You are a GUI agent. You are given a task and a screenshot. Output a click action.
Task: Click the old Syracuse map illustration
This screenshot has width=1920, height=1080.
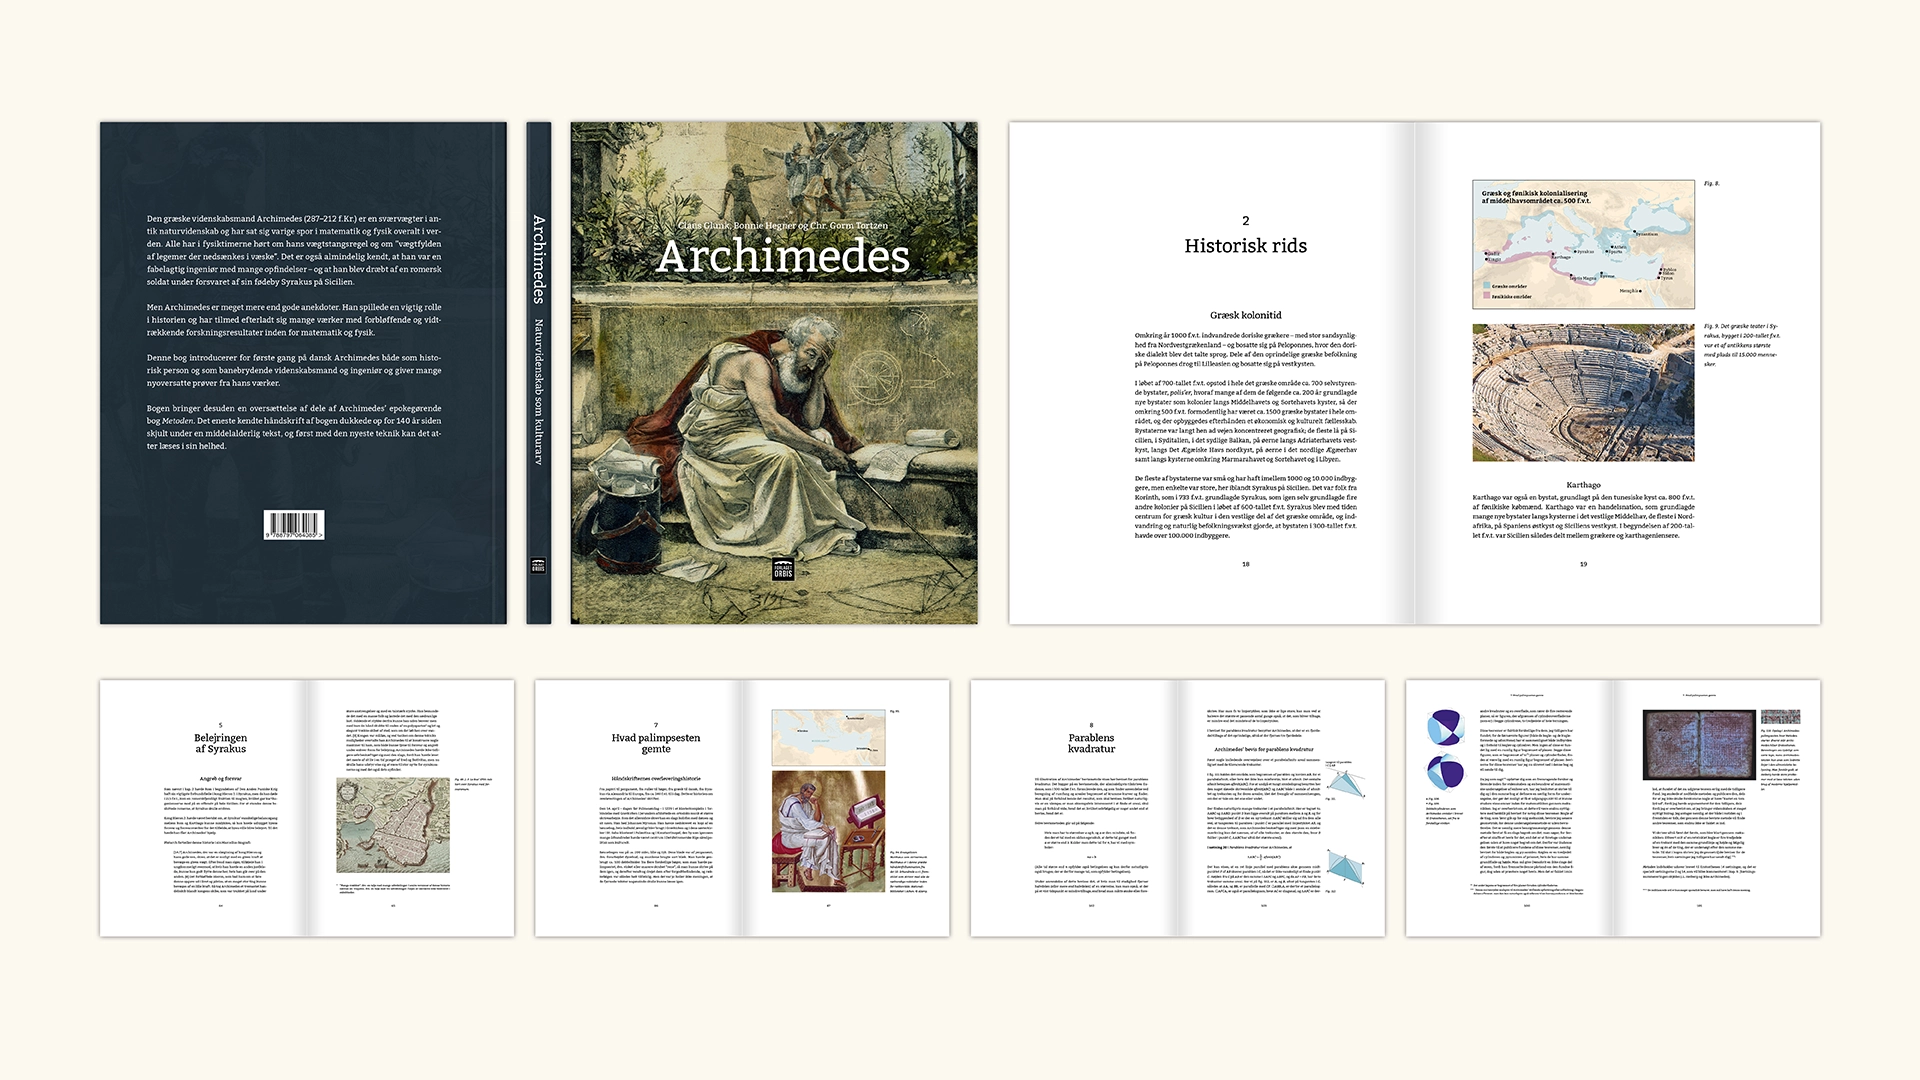(x=392, y=826)
